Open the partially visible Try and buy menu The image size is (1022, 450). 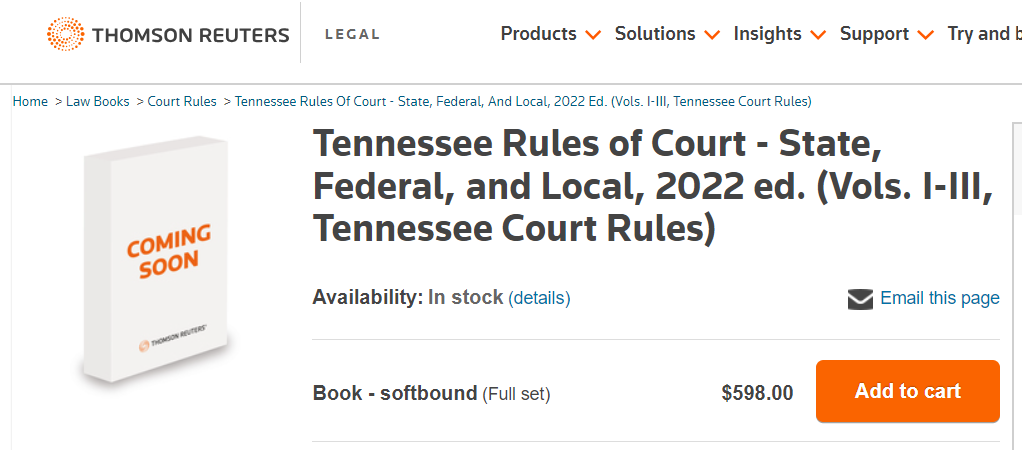[x=983, y=34]
